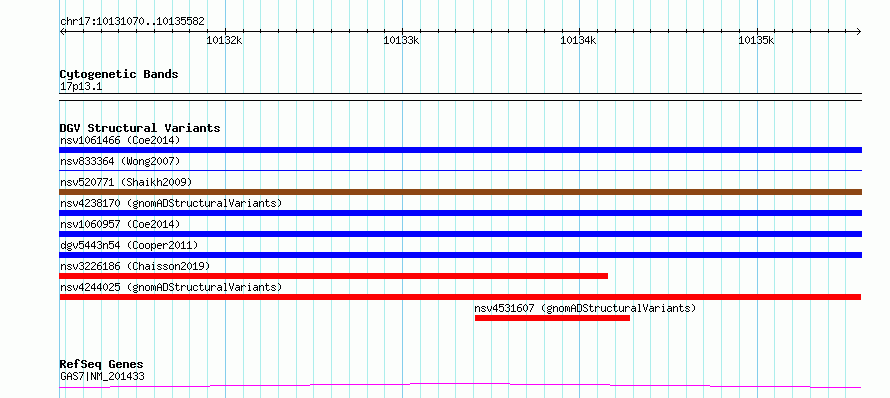Click the right arrowhead of the ruler
The image size is (890, 398).
point(859,31)
